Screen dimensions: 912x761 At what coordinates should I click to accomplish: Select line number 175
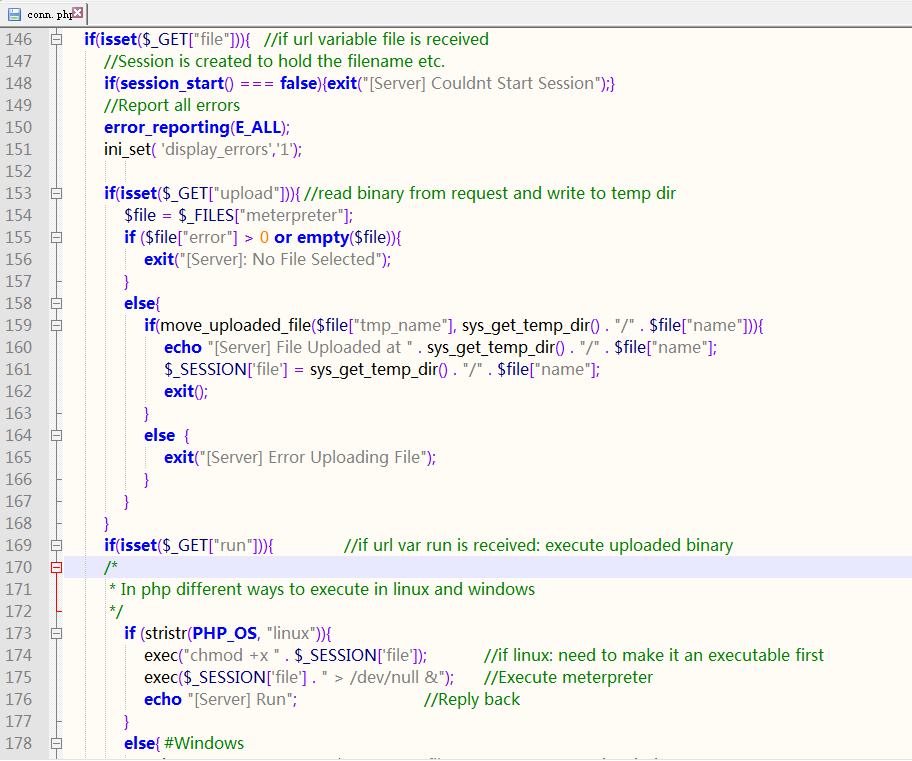coord(19,677)
